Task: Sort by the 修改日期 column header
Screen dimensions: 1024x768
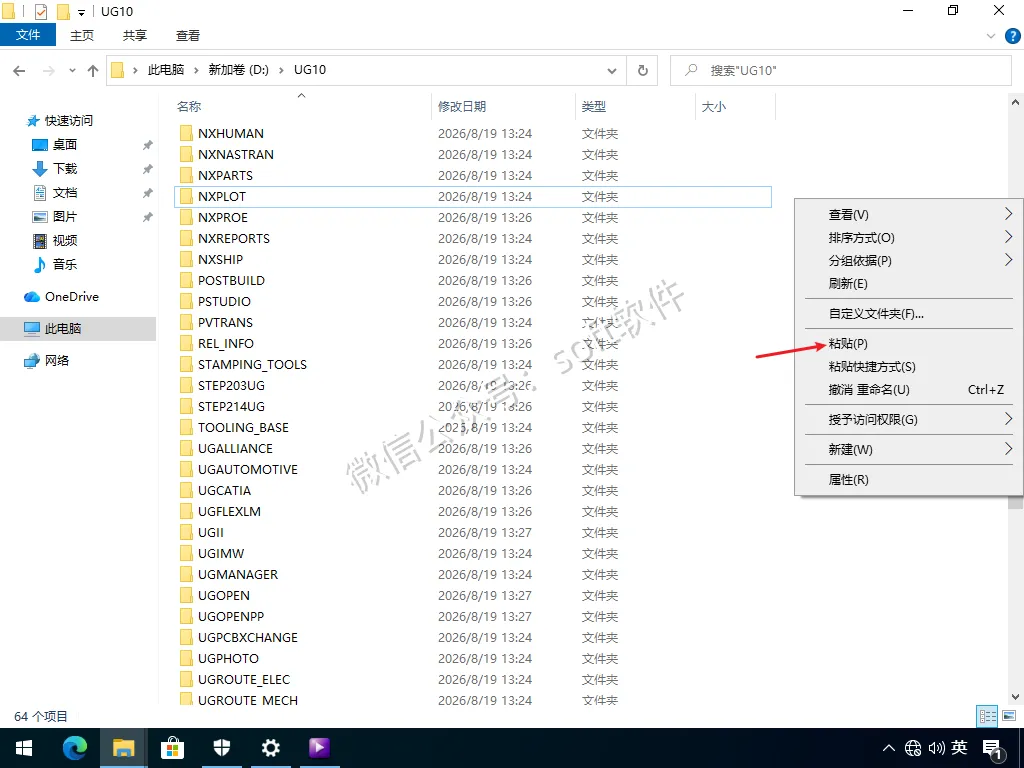Action: pyautogui.click(x=462, y=106)
